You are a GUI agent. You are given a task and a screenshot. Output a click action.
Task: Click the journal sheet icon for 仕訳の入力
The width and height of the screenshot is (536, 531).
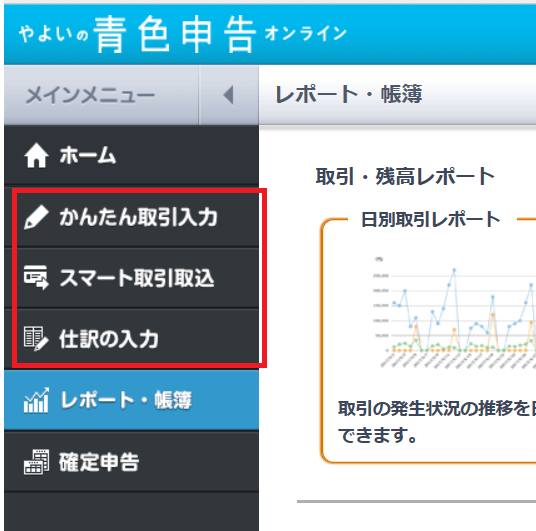click(x=36, y=338)
